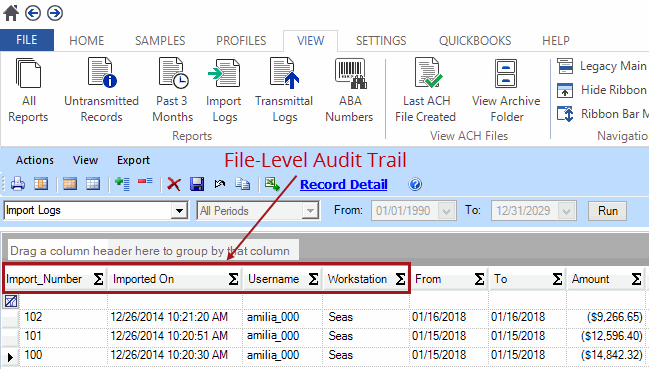Click the Save floppy disk icon
This screenshot has width=649, height=369.
click(197, 184)
